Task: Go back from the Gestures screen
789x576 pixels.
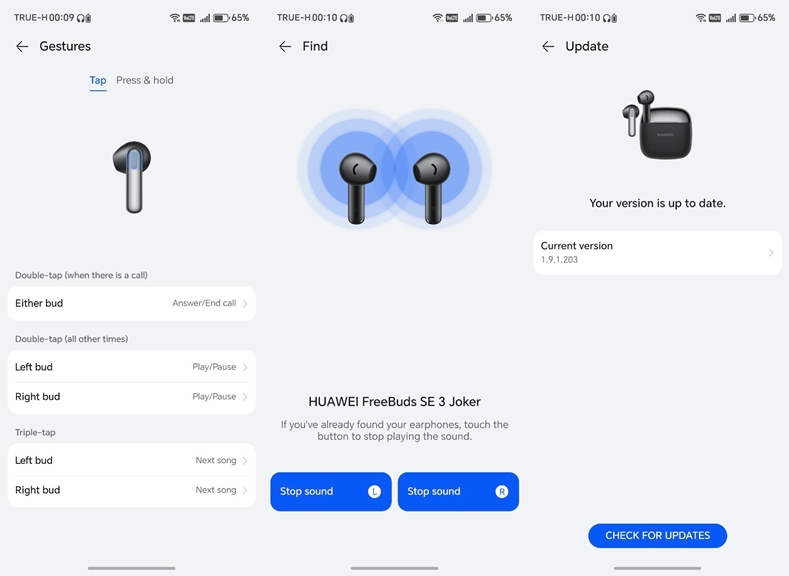Action: coord(22,47)
